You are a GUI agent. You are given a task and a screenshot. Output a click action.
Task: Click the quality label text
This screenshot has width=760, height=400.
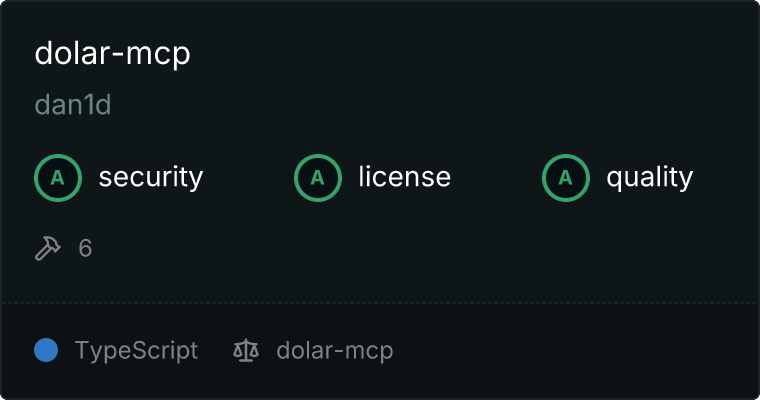[649, 177]
